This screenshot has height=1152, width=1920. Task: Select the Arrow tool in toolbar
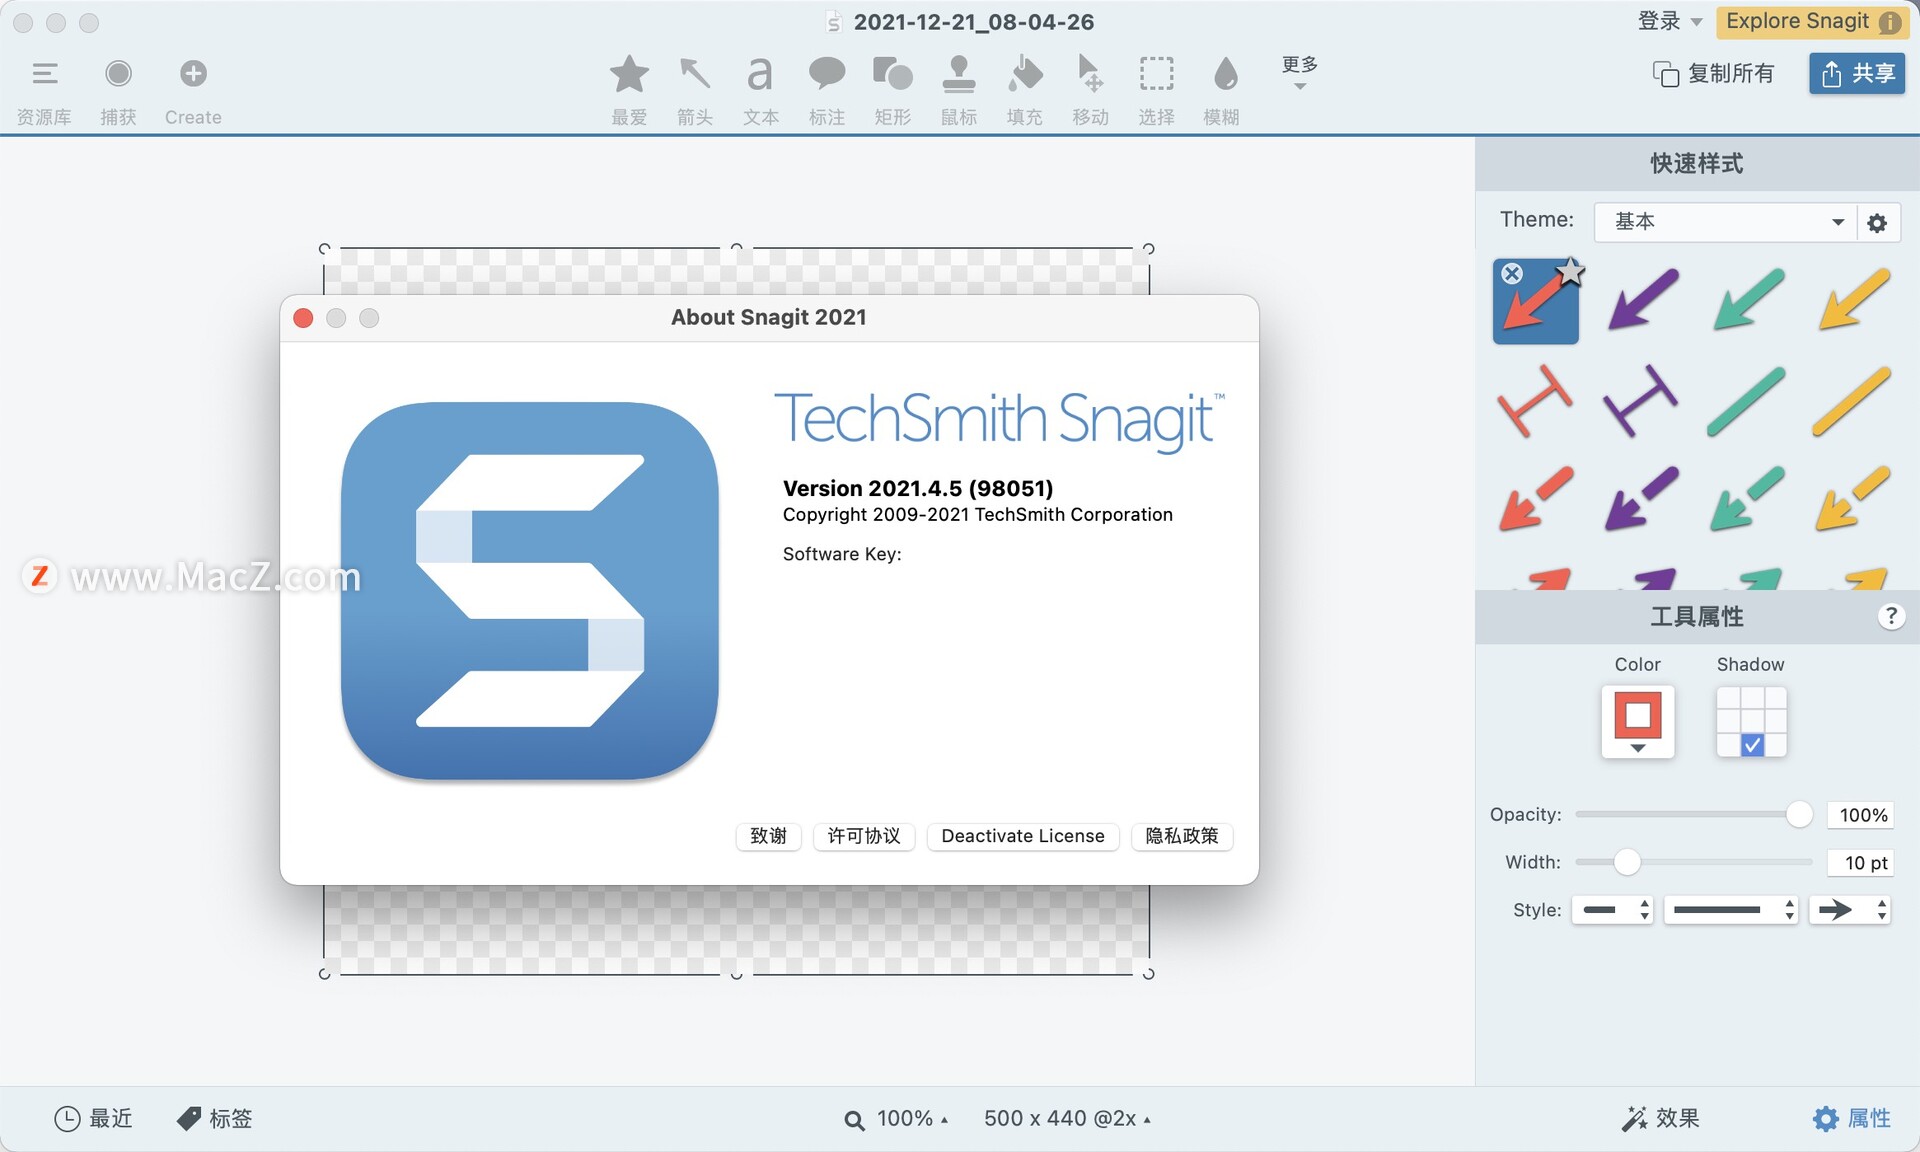pyautogui.click(x=694, y=75)
